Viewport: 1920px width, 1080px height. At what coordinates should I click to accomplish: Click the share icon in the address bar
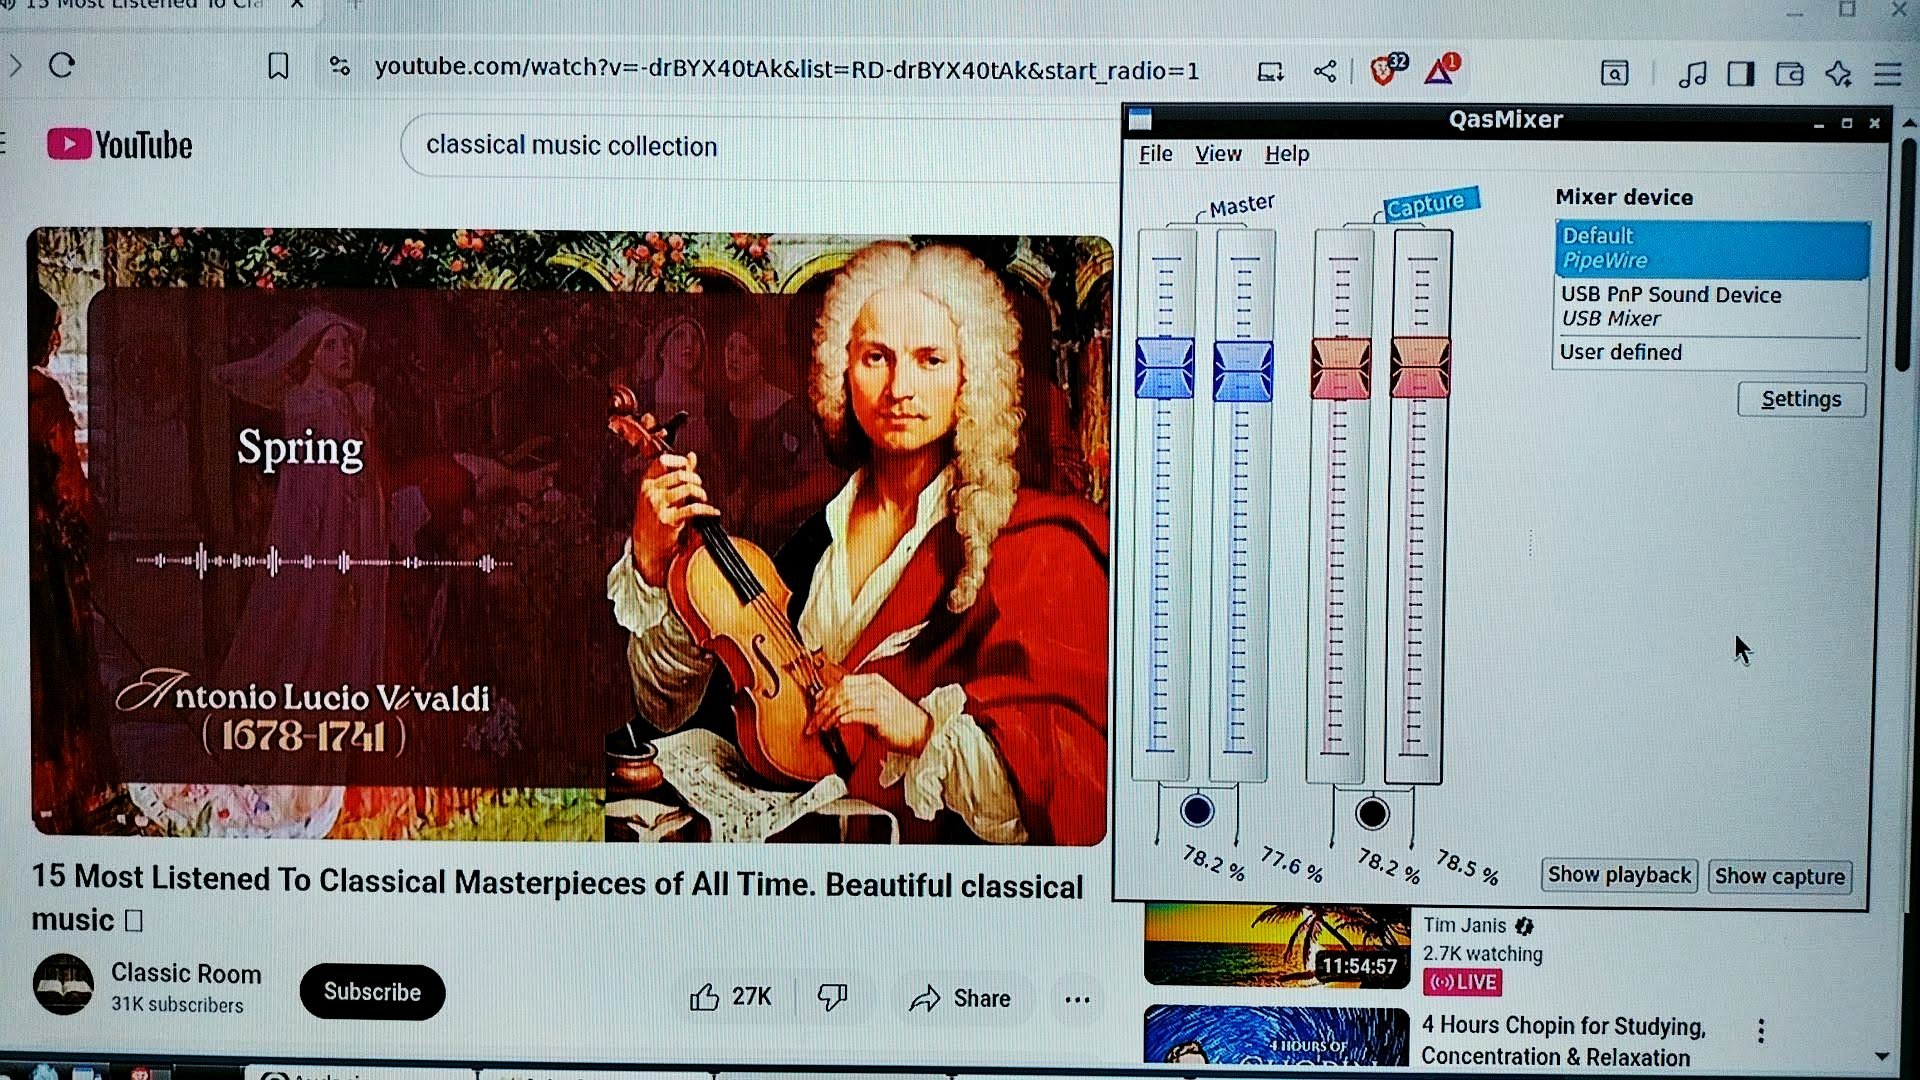coord(1325,71)
